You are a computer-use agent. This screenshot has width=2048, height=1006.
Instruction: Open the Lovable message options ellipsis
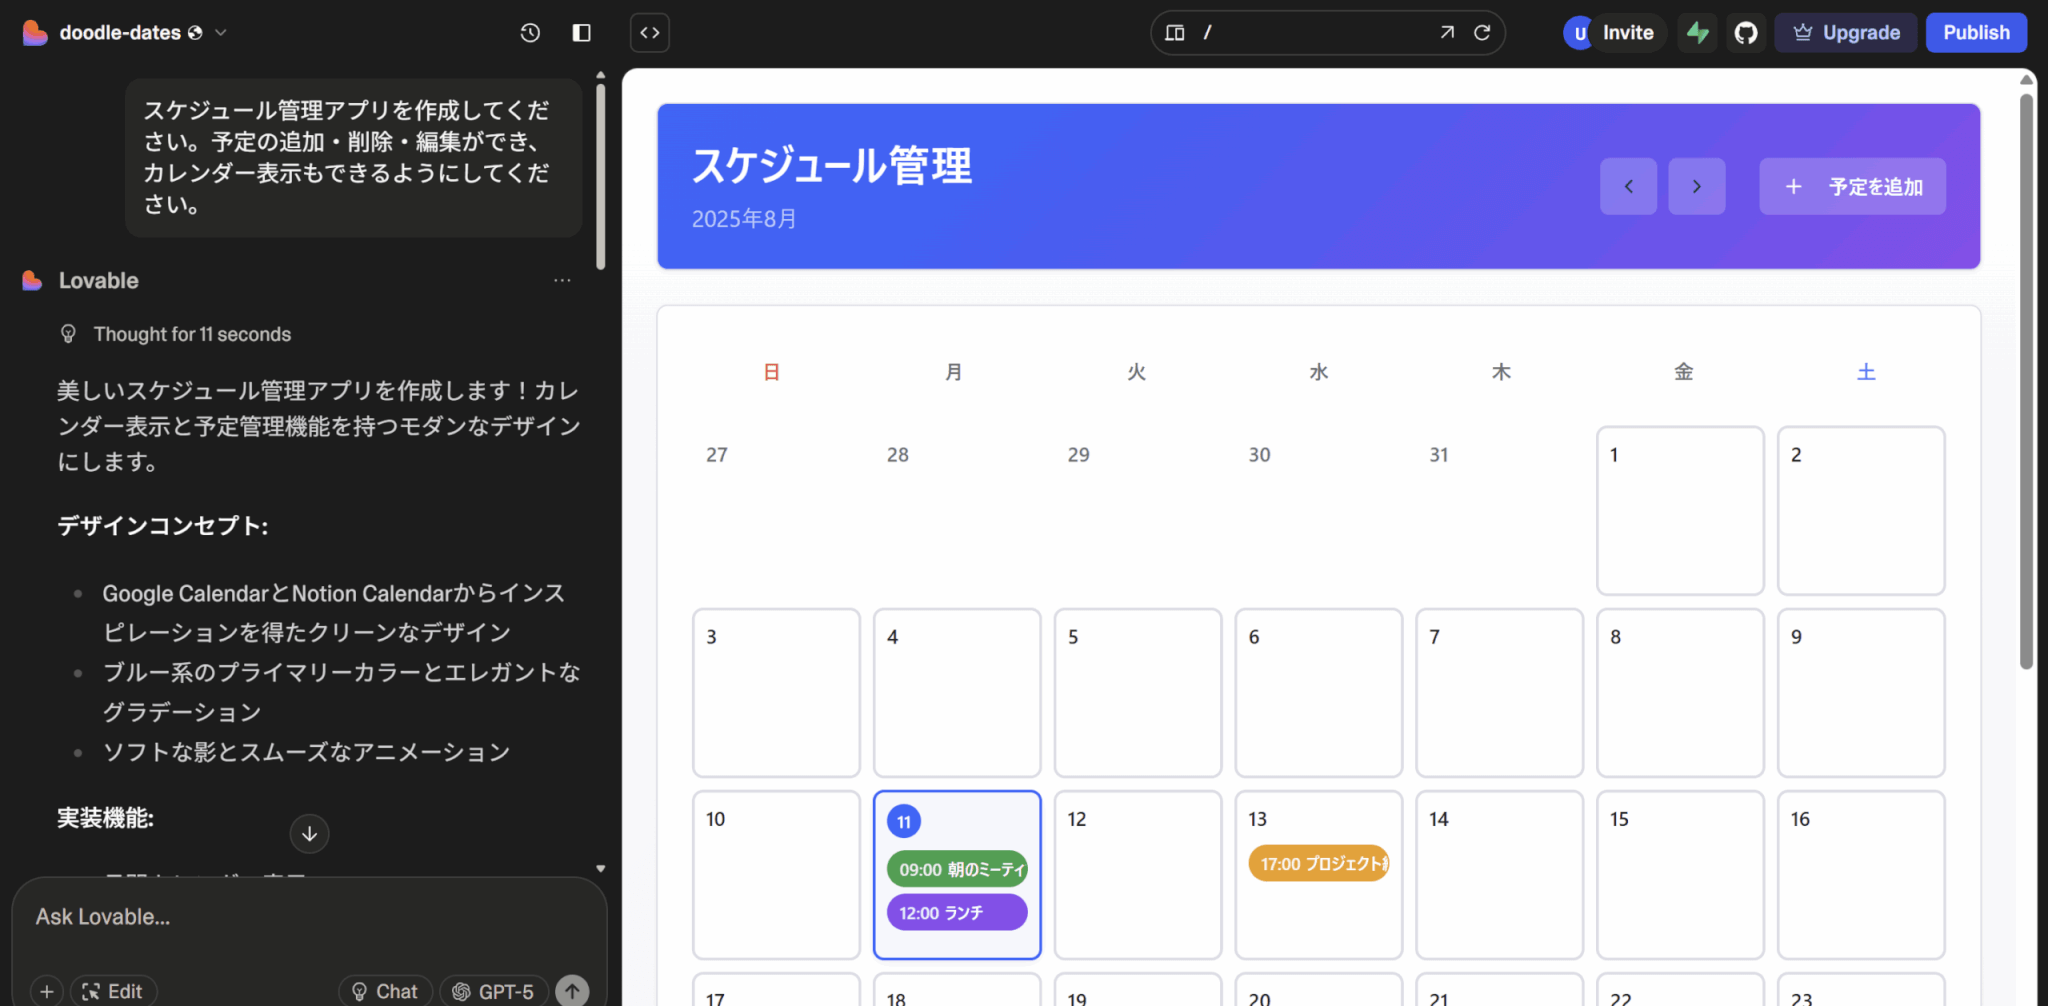click(562, 281)
